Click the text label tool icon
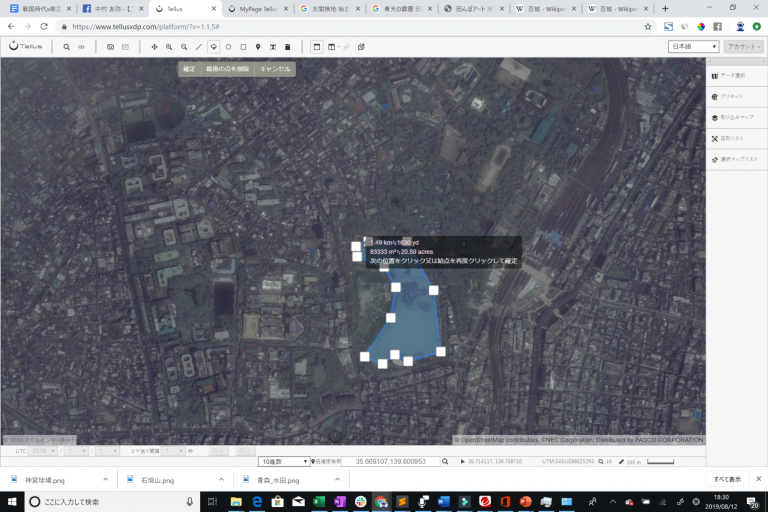Image resolution: width=768 pixels, height=512 pixels. point(273,47)
